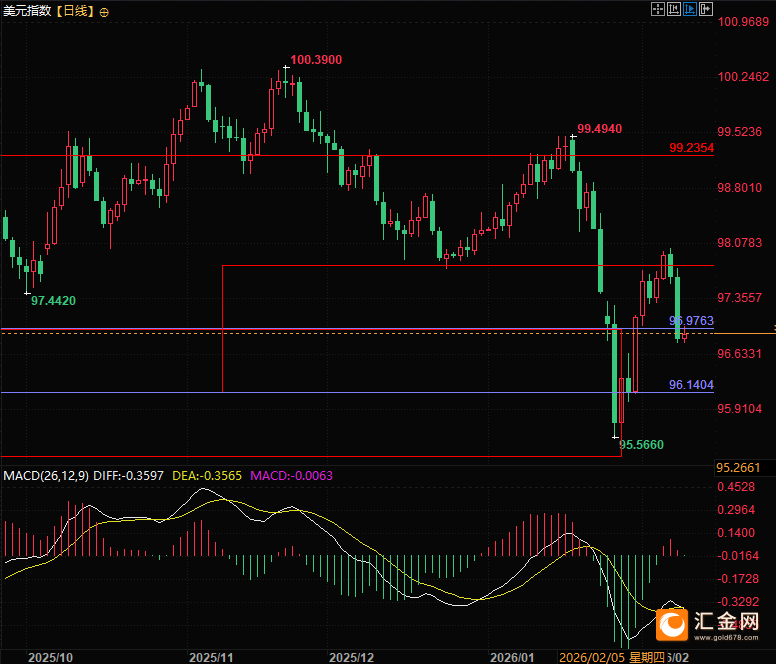The height and width of the screenshot is (664, 776).
Task: Click the magenta MACD:-0.0063 readout
Action: click(x=291, y=476)
